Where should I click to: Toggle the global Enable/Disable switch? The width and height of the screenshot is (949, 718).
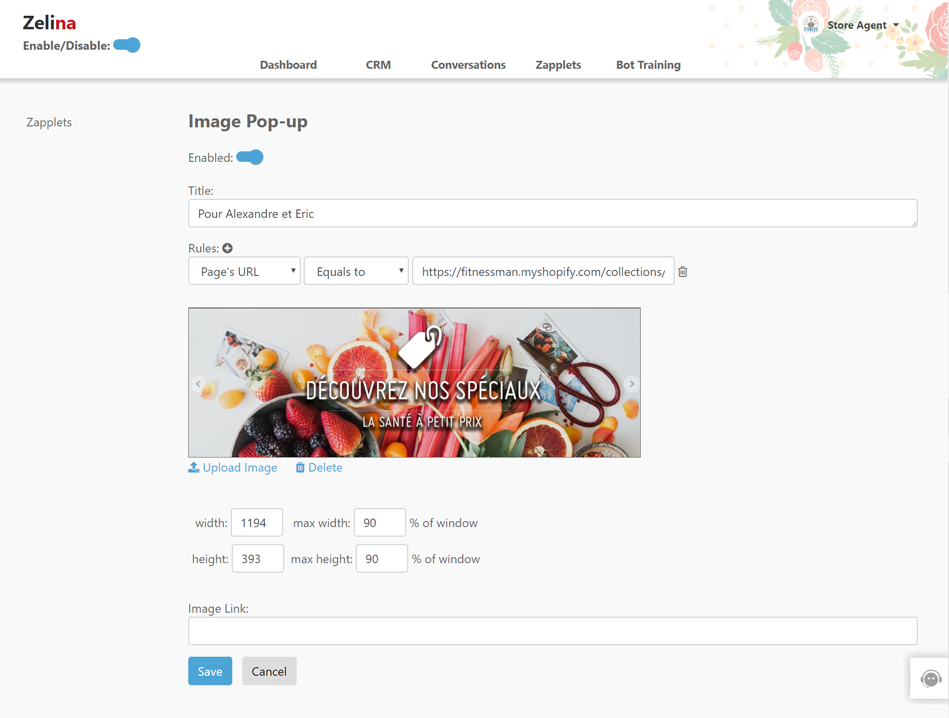pos(127,45)
